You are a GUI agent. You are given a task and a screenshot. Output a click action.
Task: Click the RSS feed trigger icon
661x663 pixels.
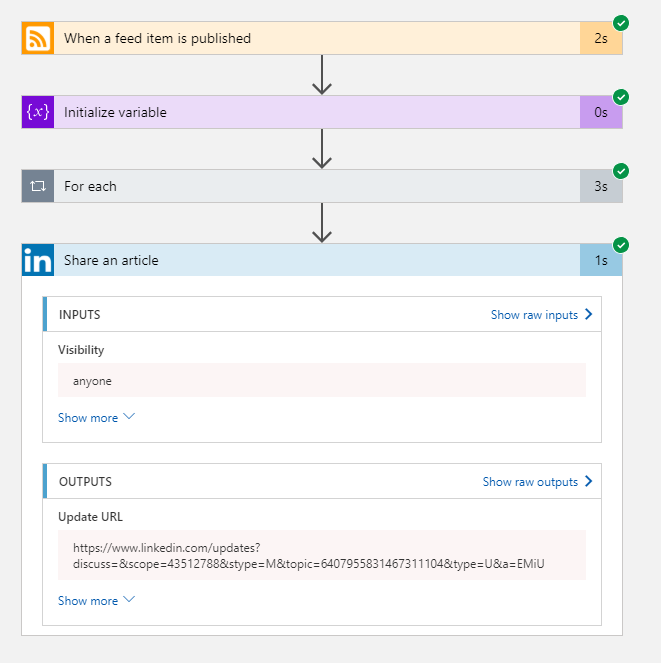tap(38, 38)
